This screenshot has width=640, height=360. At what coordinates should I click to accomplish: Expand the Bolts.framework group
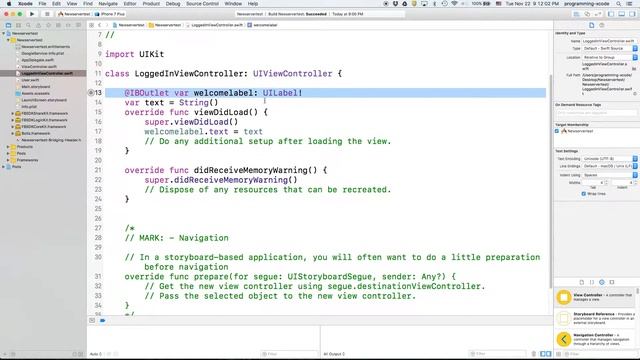(13, 133)
